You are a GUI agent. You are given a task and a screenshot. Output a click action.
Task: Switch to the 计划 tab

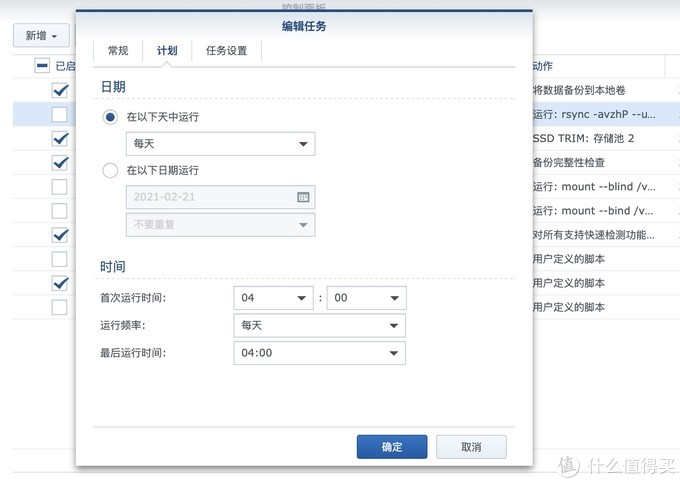tap(167, 51)
